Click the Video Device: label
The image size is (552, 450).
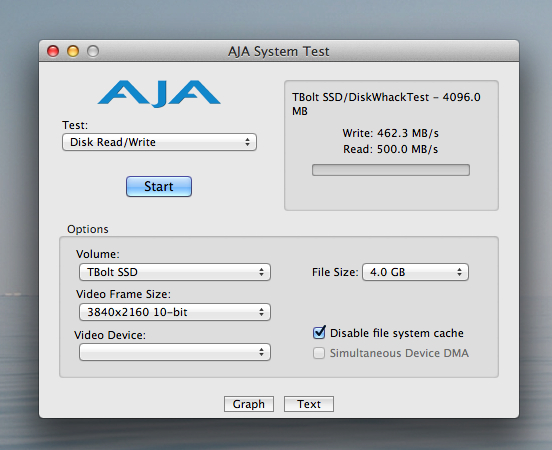(110, 335)
